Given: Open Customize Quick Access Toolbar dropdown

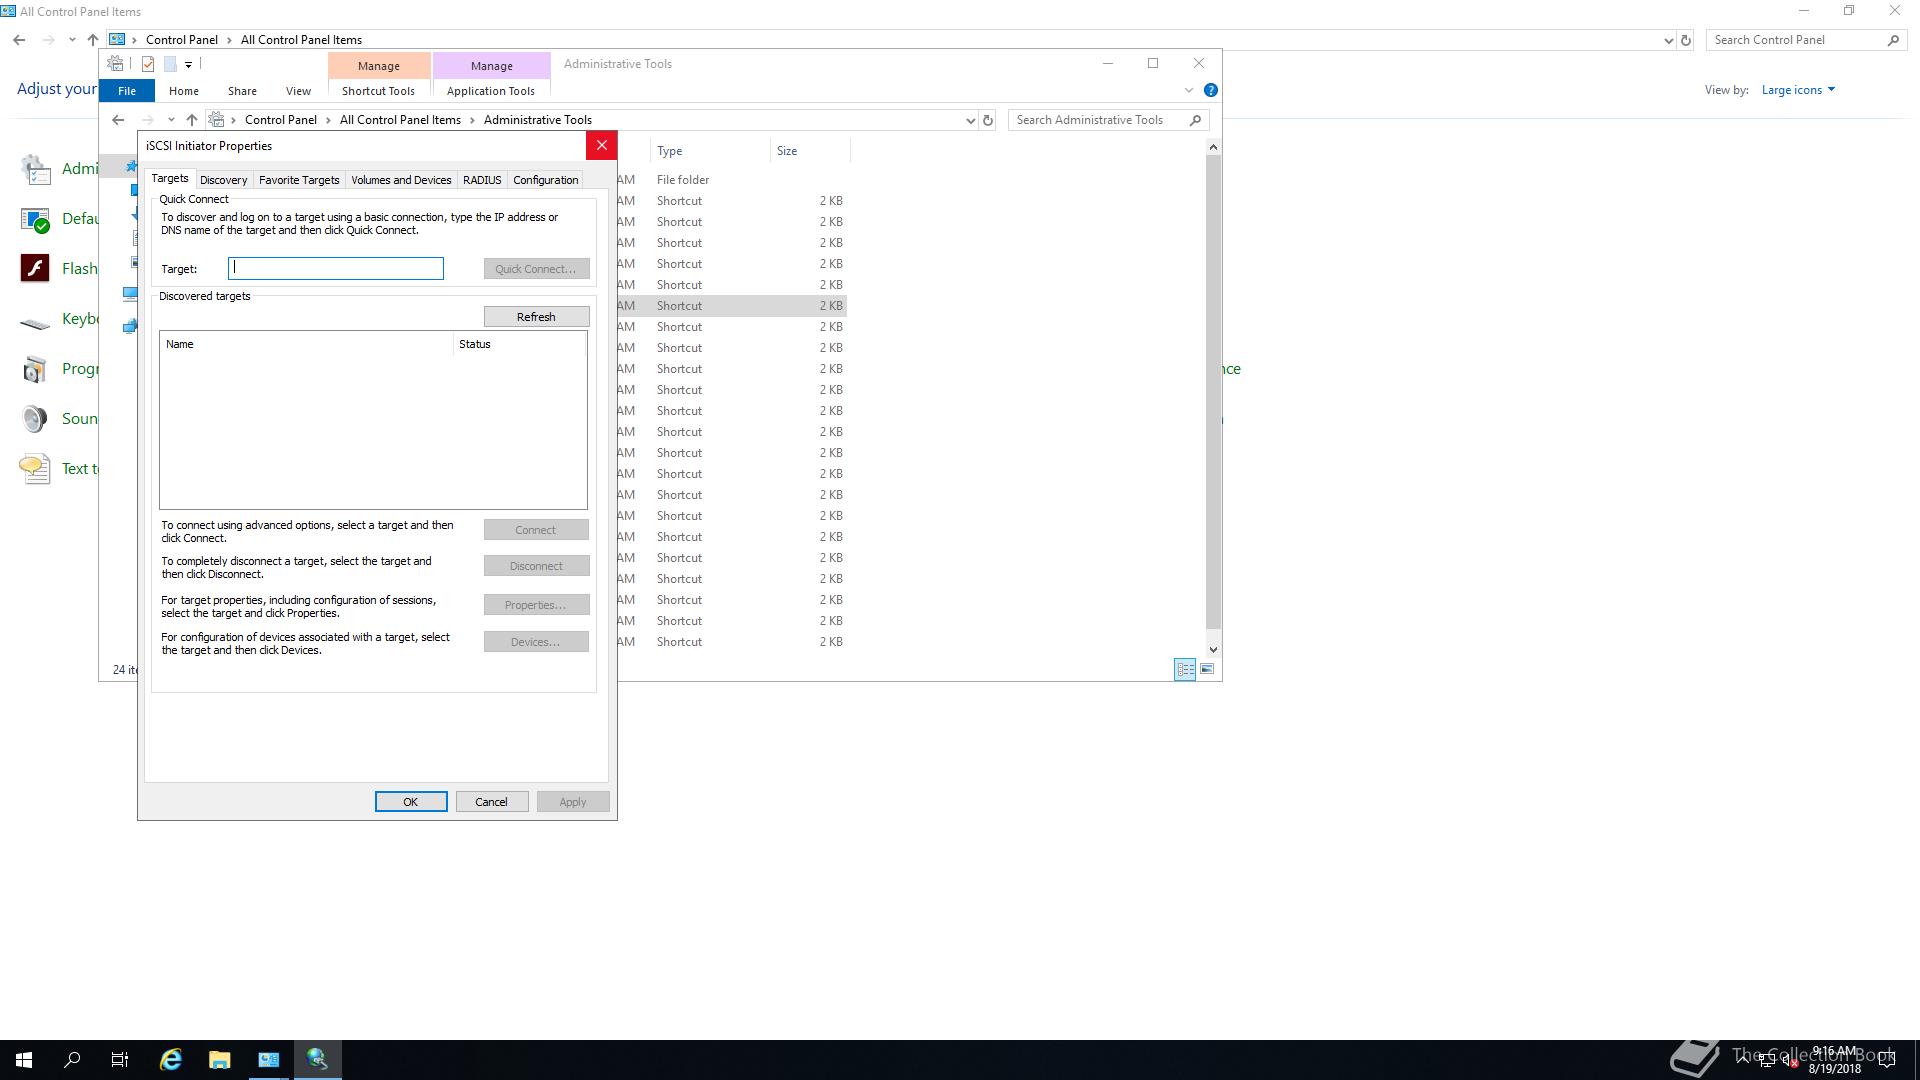Looking at the screenshot, I should pos(188,64).
